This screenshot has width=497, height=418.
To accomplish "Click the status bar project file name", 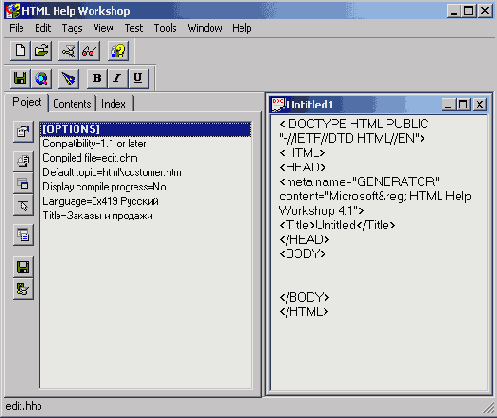I will tap(24, 406).
